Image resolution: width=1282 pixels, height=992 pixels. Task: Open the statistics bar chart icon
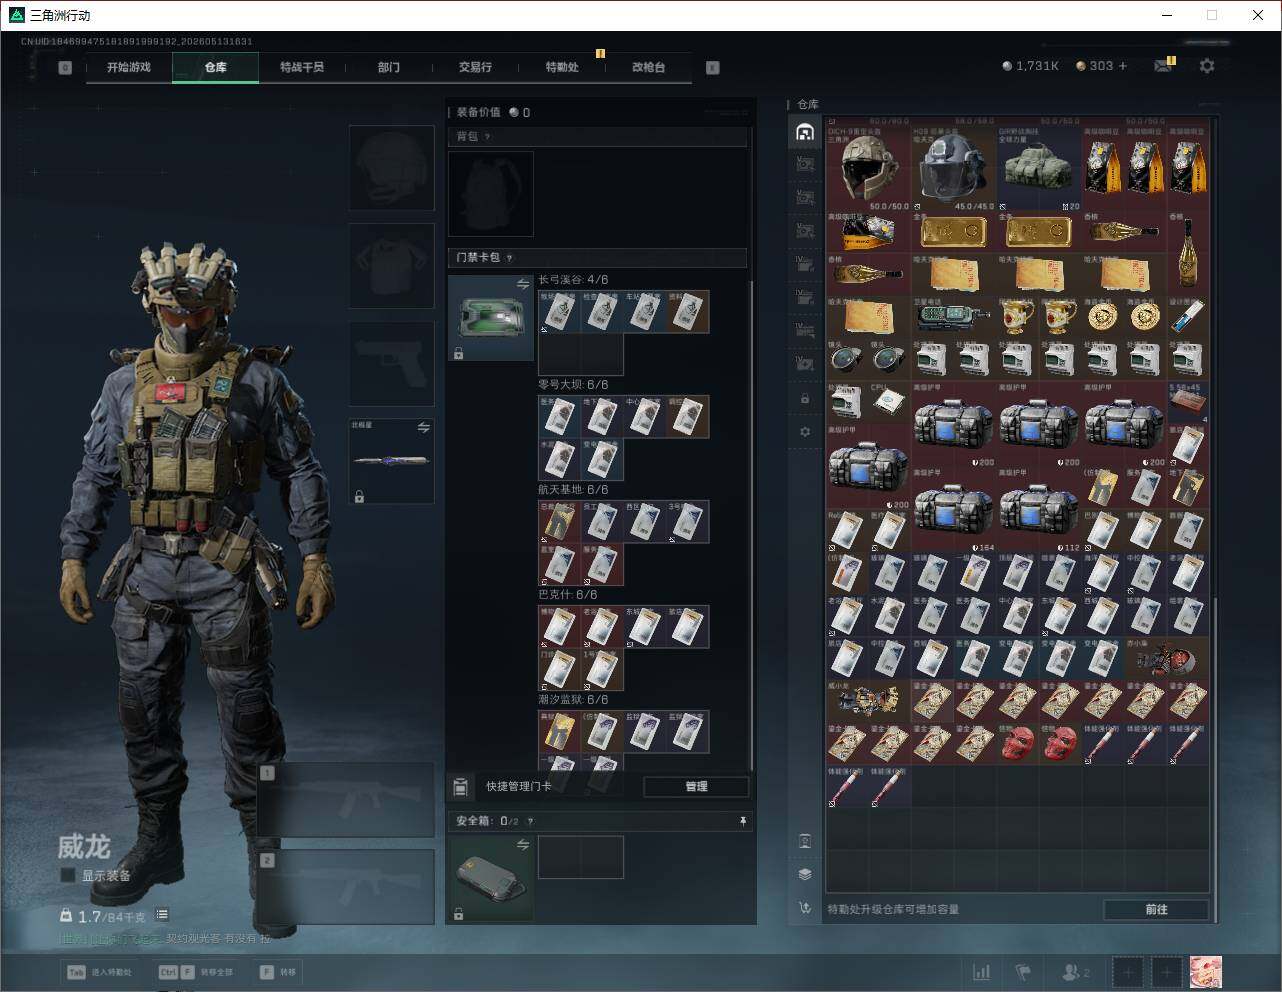(982, 972)
